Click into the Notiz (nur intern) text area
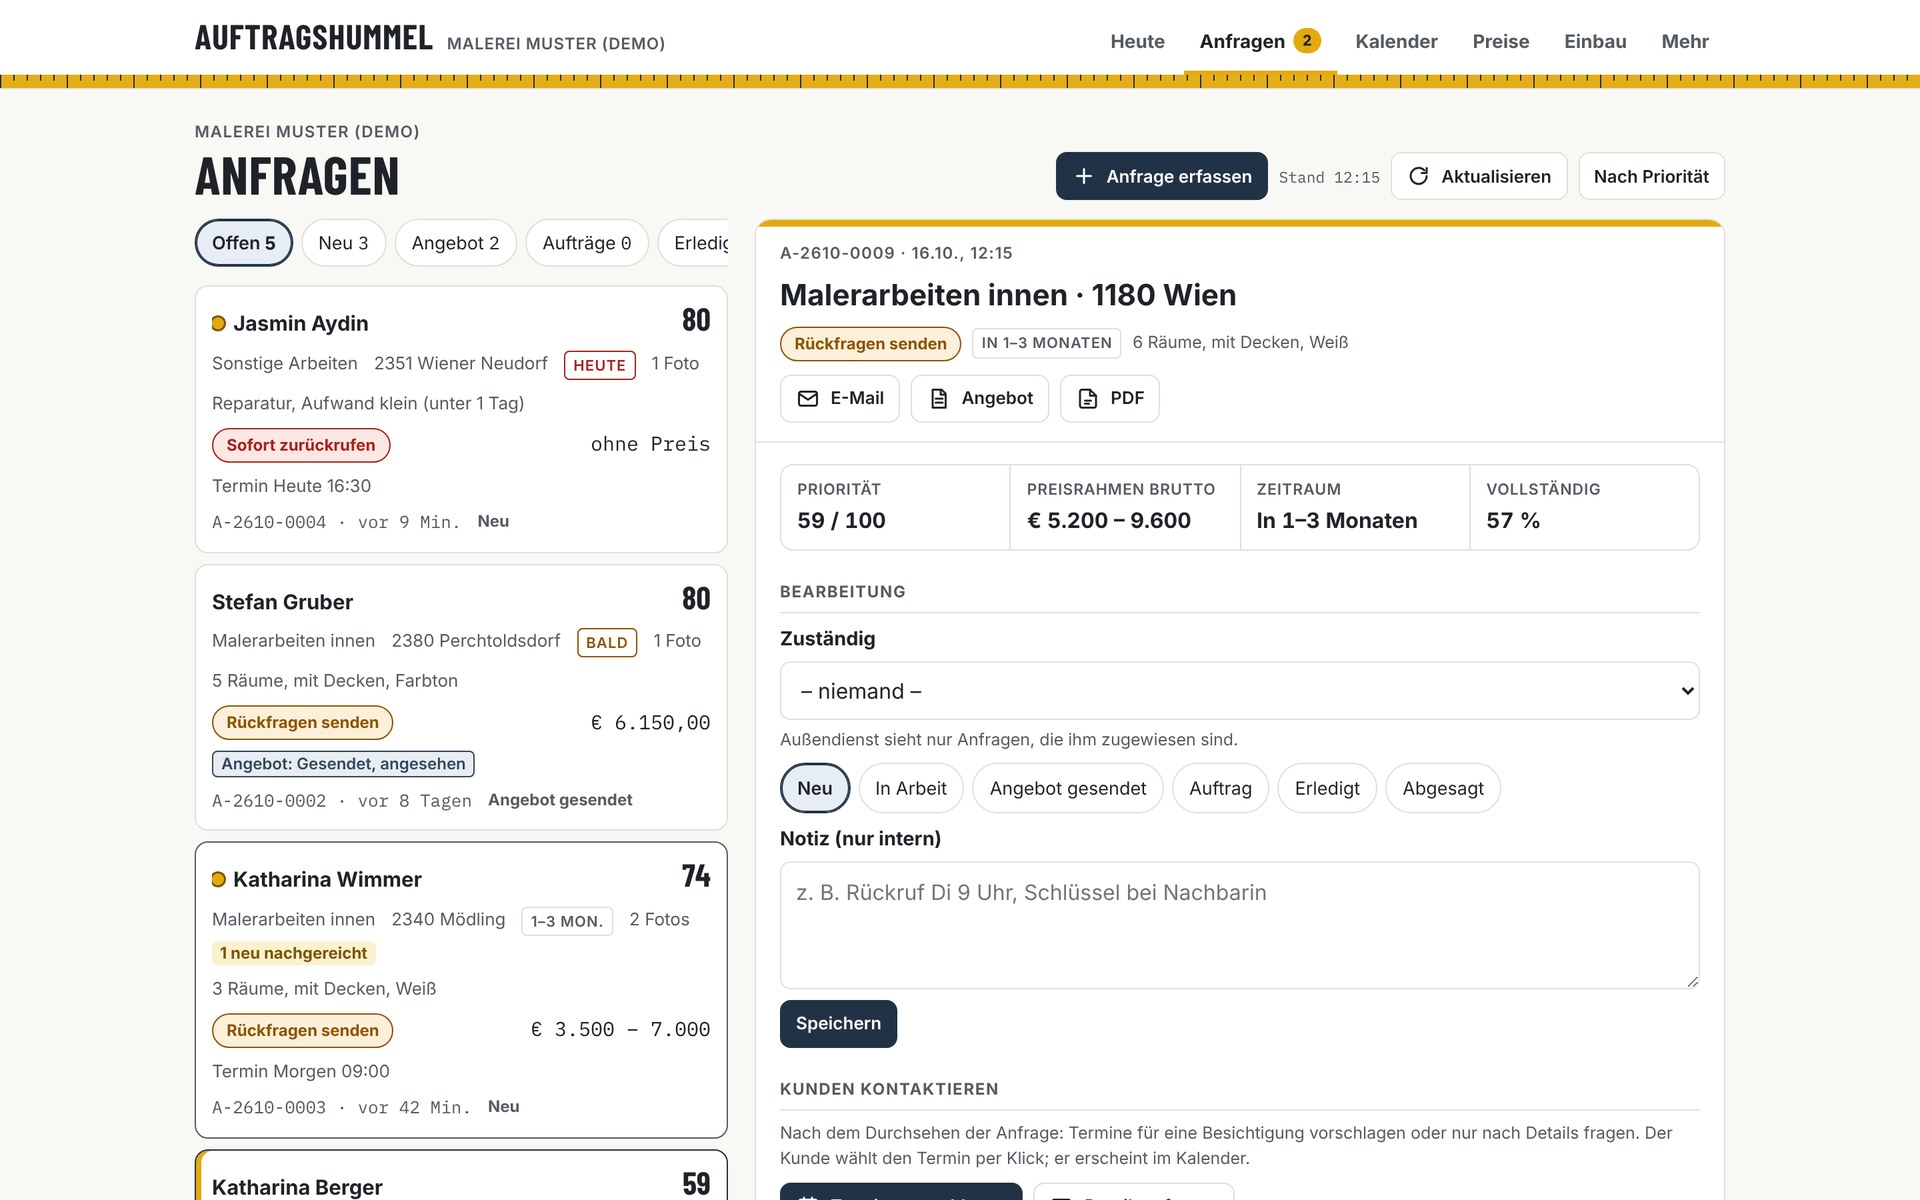The height and width of the screenshot is (1200, 1920). click(x=1239, y=925)
